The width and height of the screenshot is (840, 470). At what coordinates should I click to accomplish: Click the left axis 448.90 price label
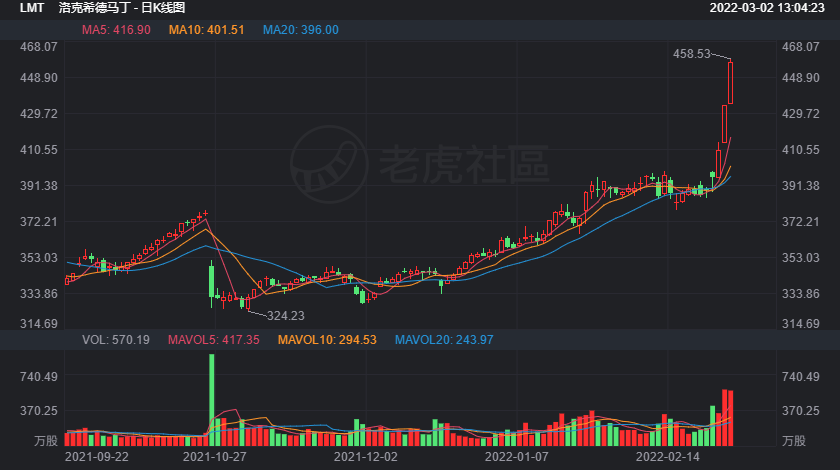pos(39,78)
